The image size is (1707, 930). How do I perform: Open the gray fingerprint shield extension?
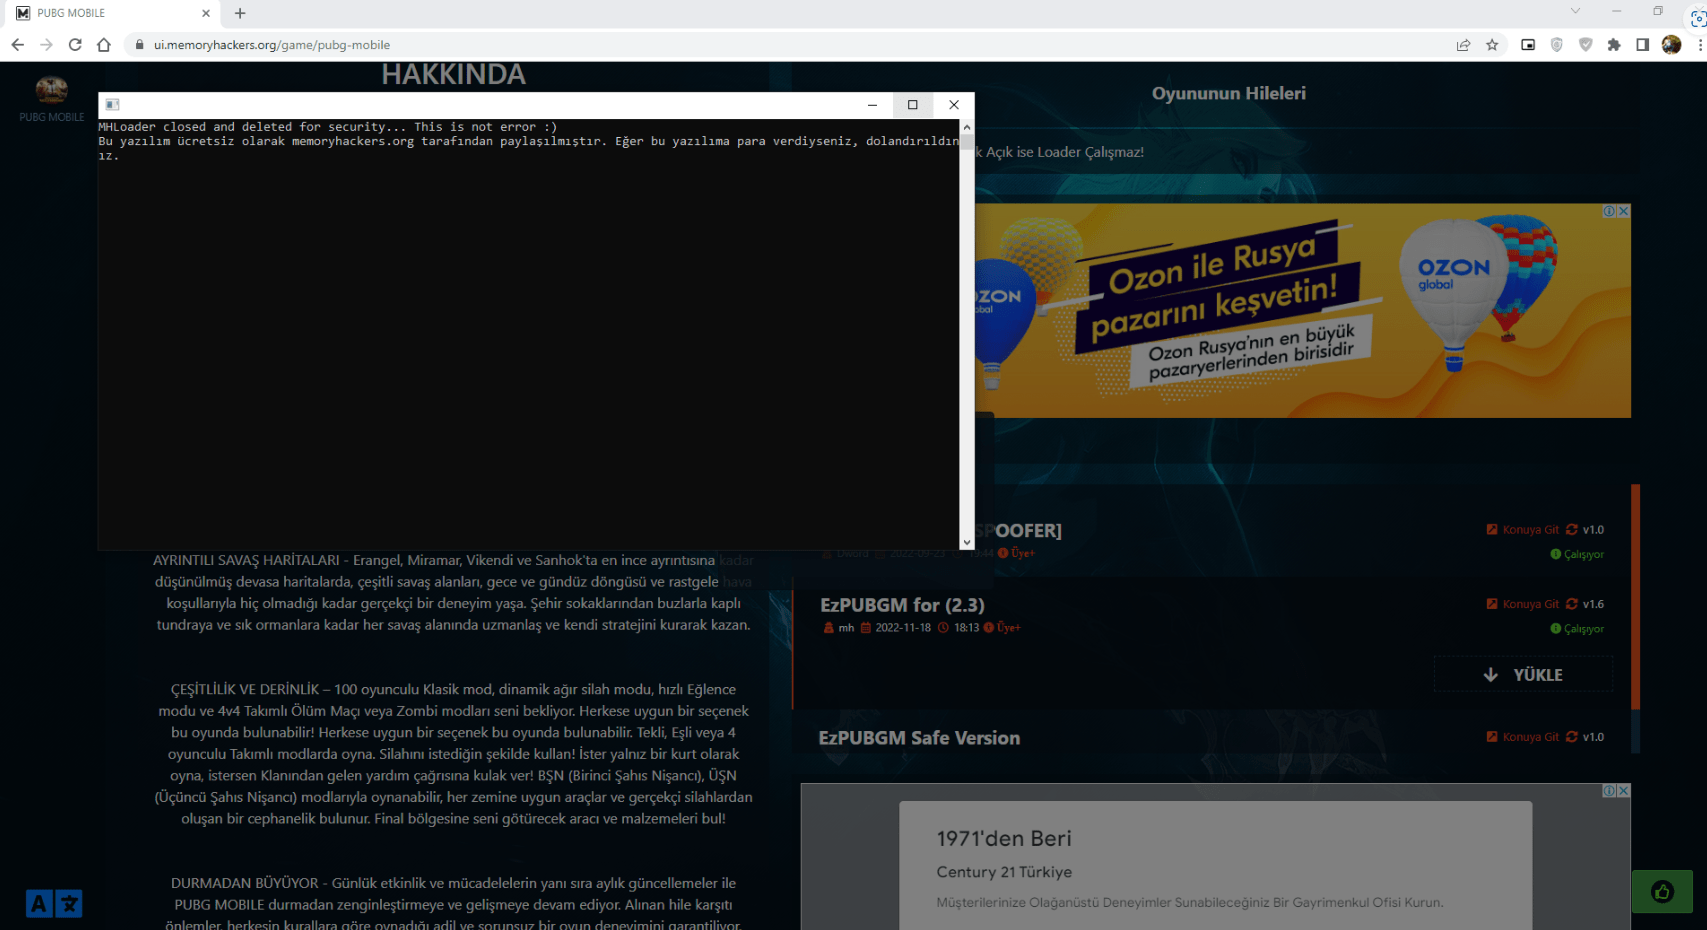coord(1557,45)
